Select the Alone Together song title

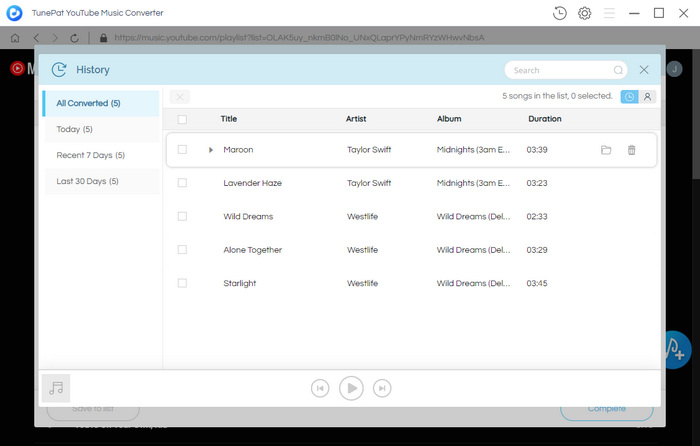252,250
